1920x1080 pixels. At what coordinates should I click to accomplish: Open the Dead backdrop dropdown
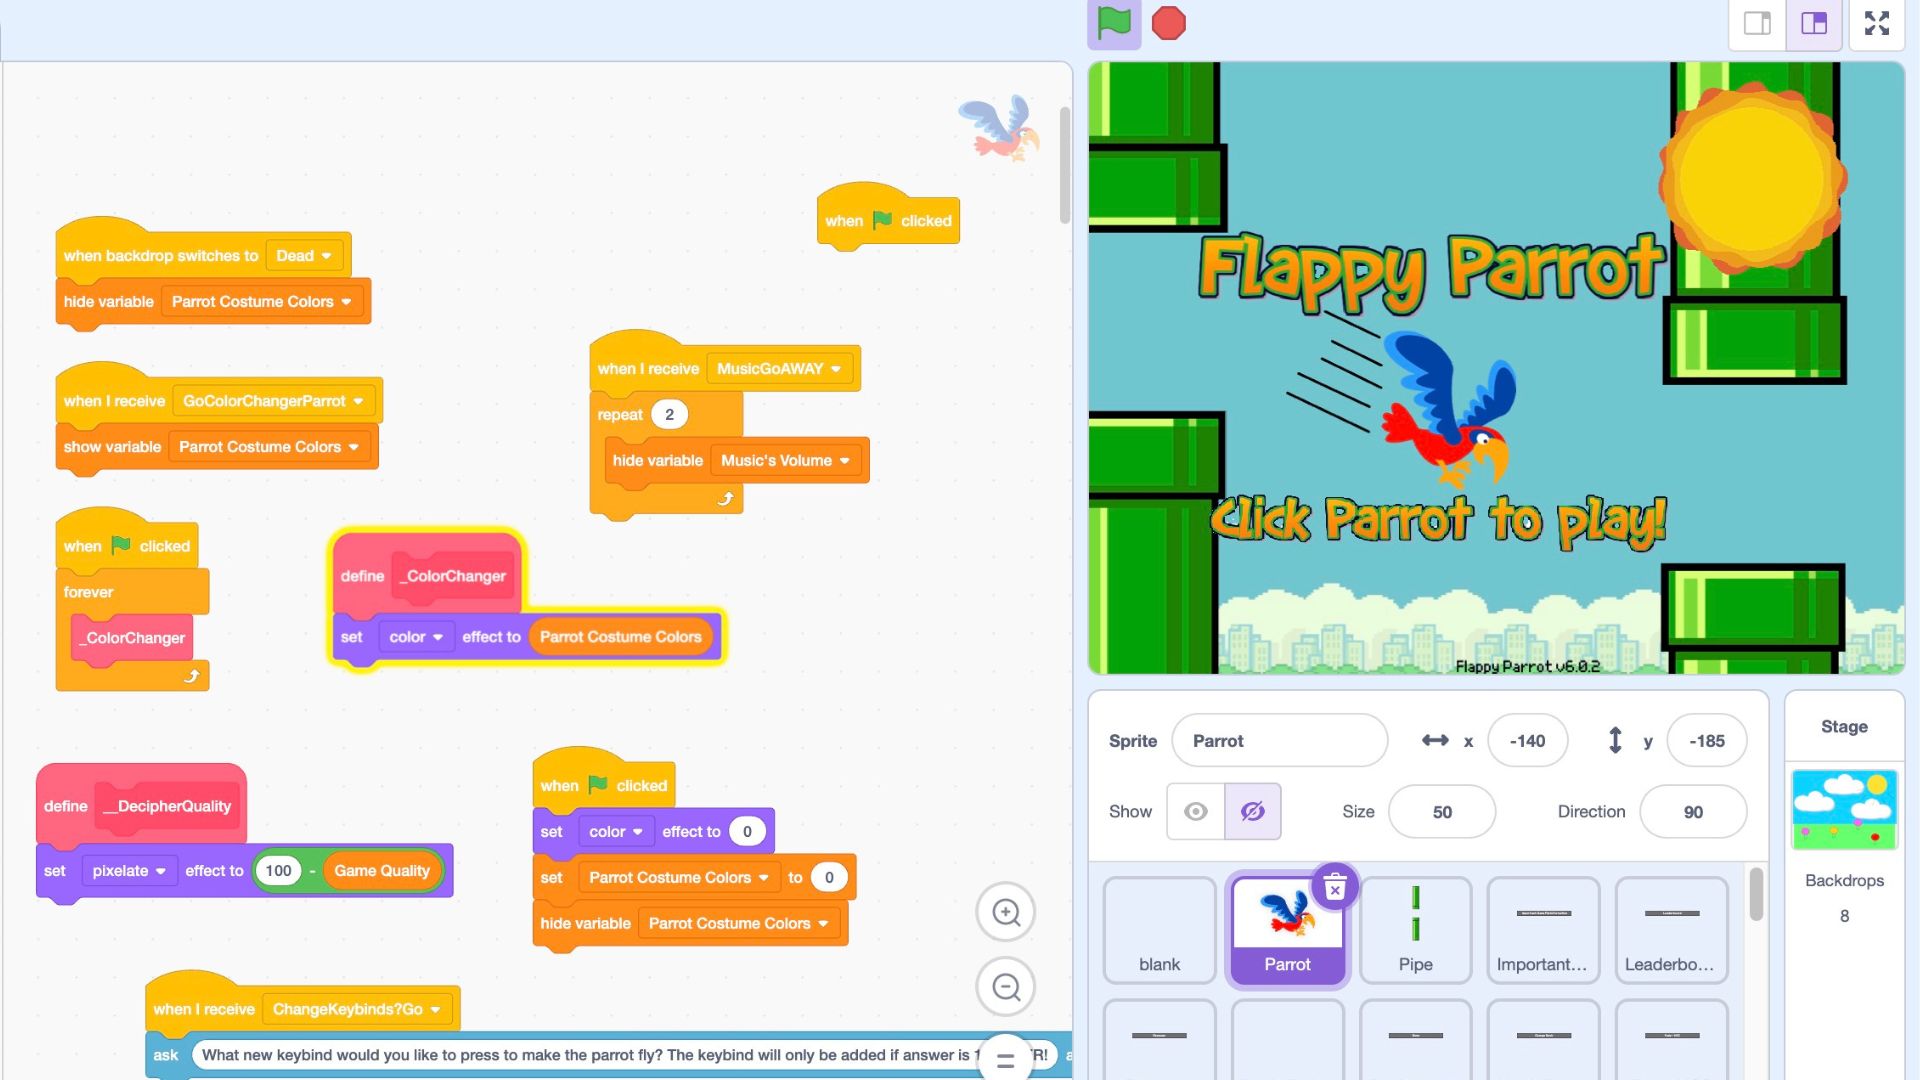pyautogui.click(x=304, y=256)
